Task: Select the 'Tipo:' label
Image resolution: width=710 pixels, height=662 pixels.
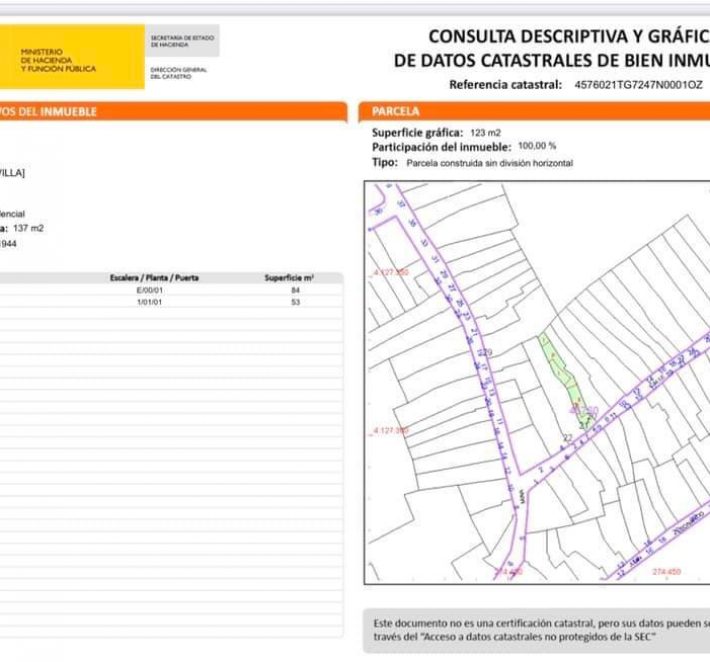Action: [x=385, y=162]
